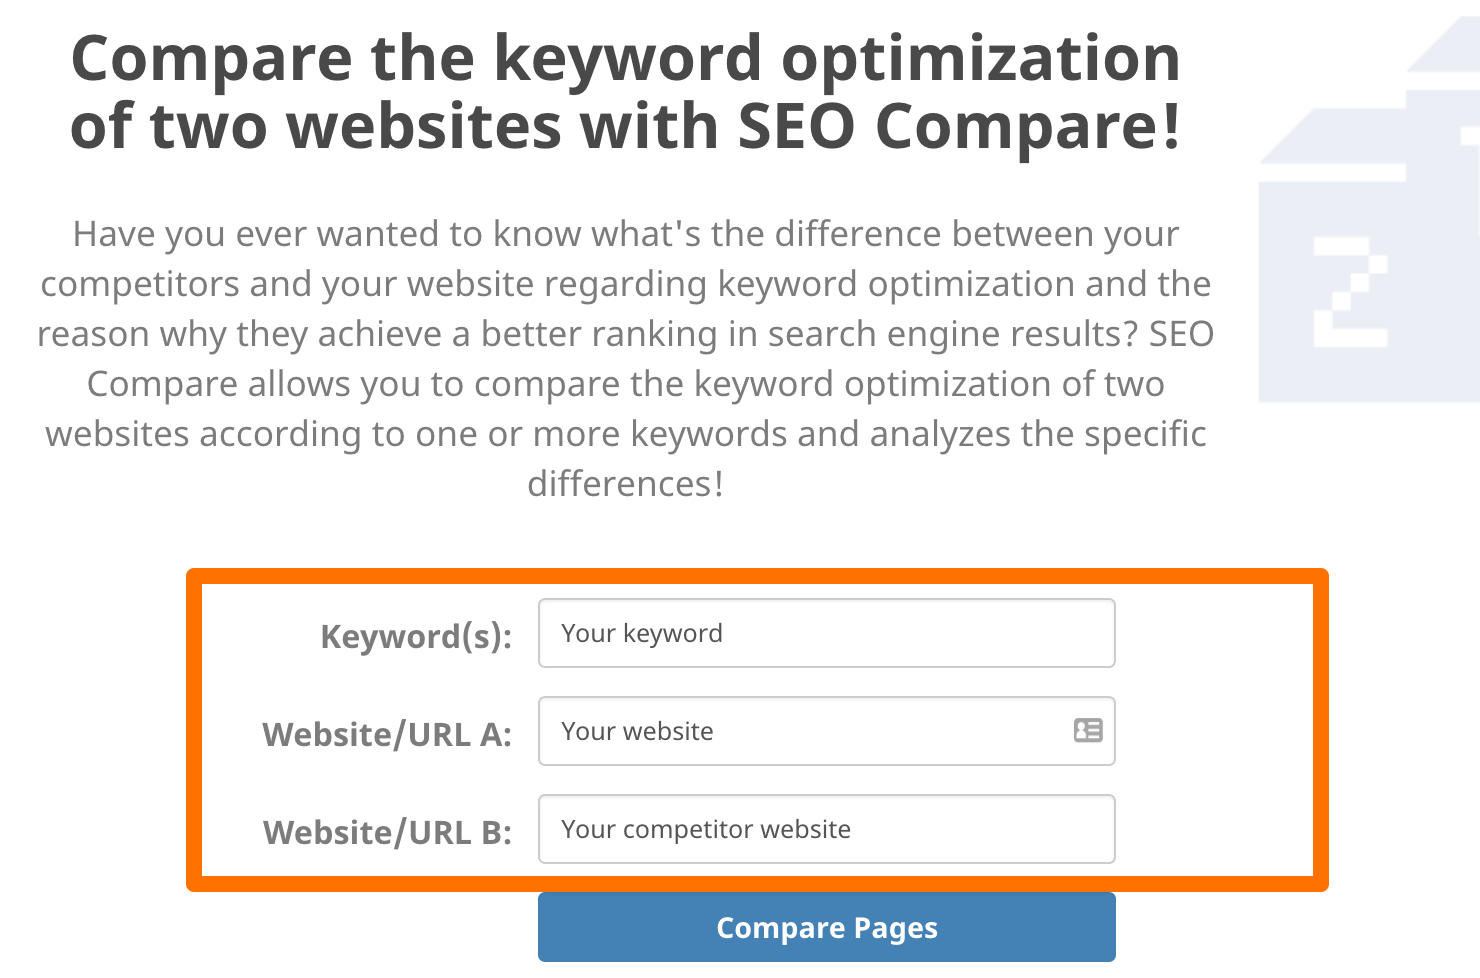The image size is (1480, 978).
Task: Click the "Your website" placeholder text
Action: pos(637,731)
